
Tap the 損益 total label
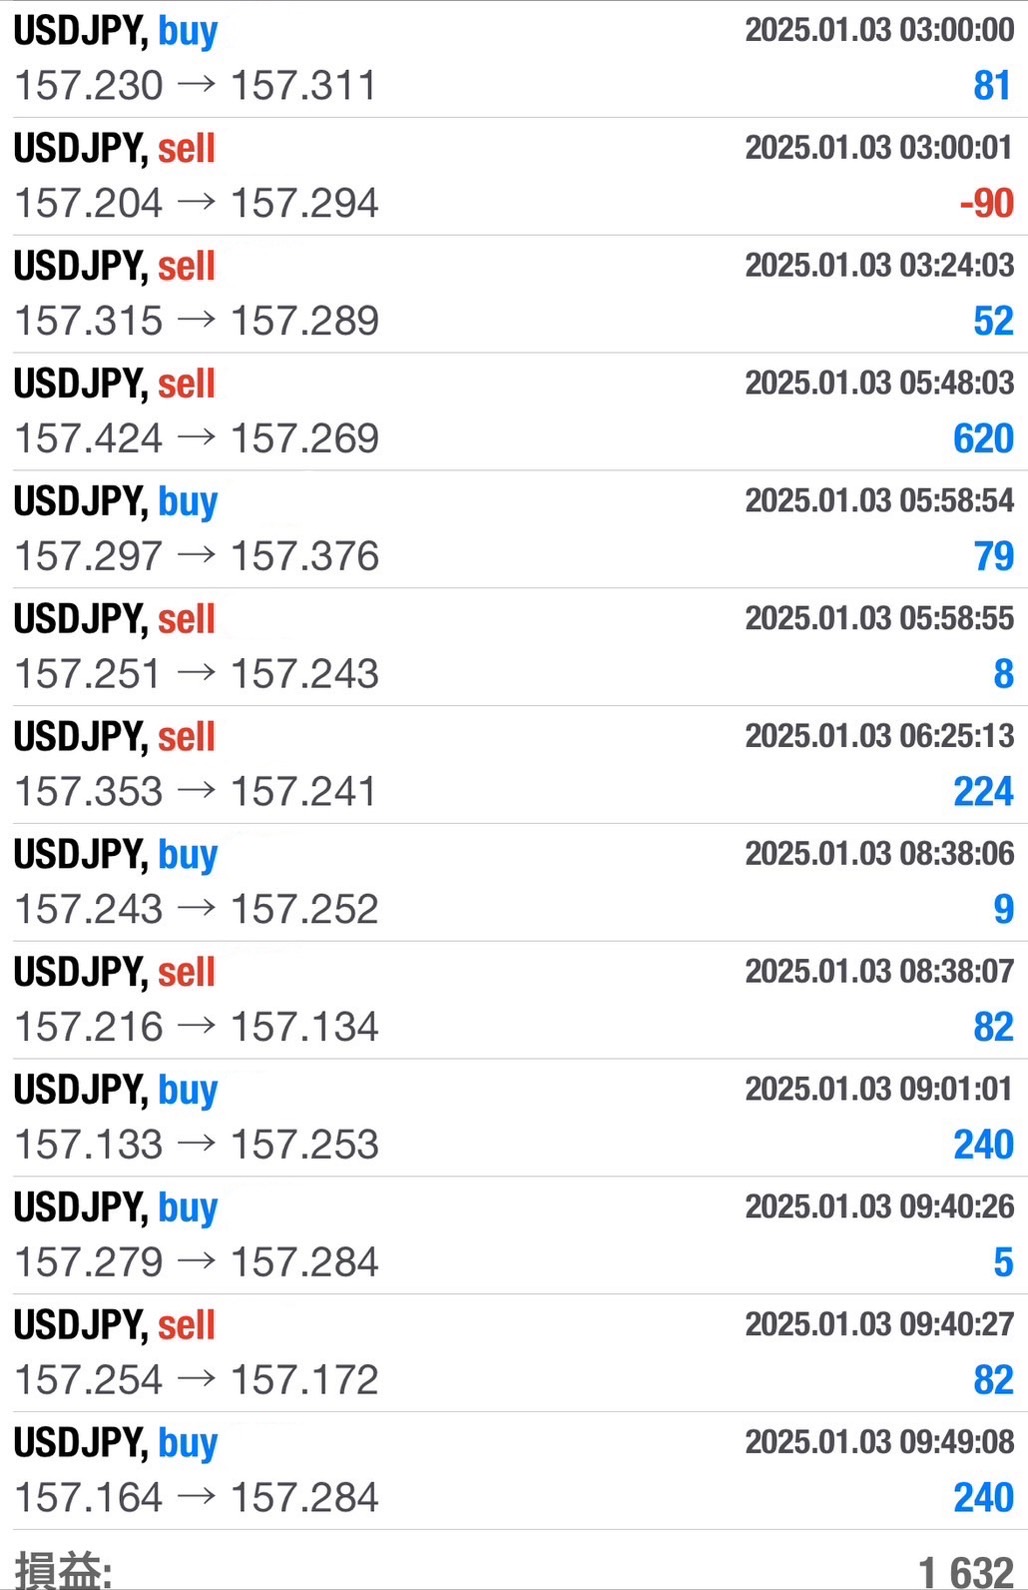[62, 1570]
